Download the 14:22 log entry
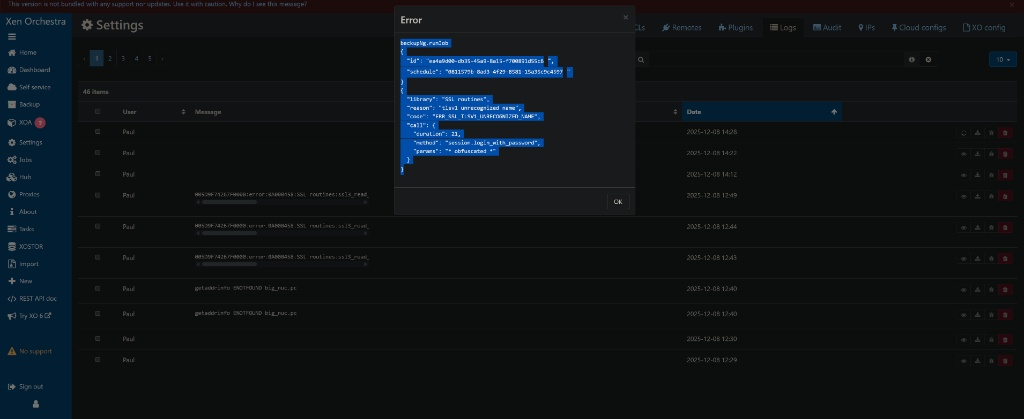 [977, 153]
